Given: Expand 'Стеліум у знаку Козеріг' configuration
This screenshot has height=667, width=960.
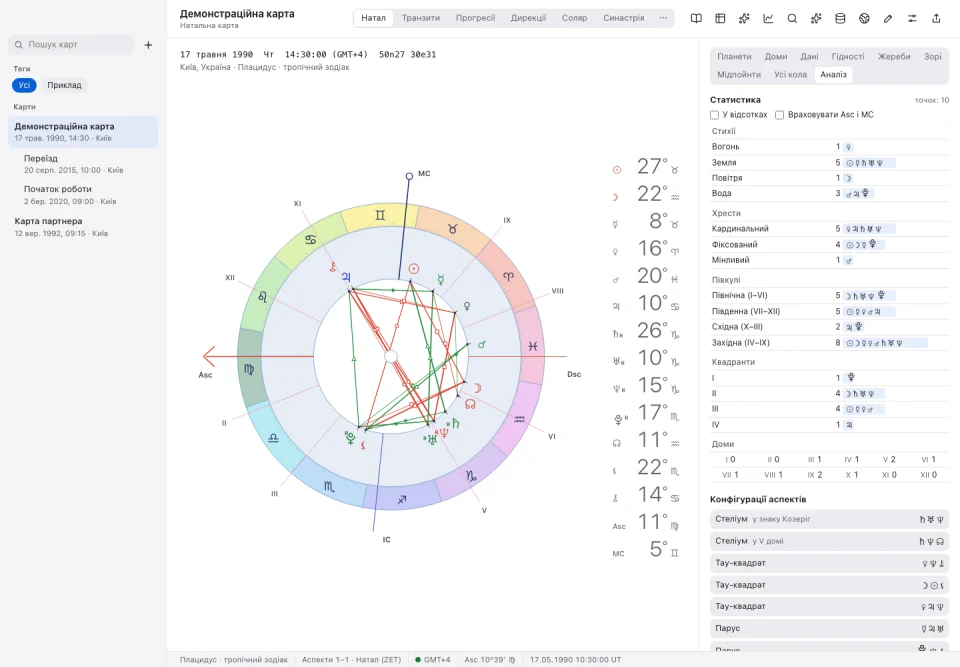Looking at the screenshot, I should point(829,519).
